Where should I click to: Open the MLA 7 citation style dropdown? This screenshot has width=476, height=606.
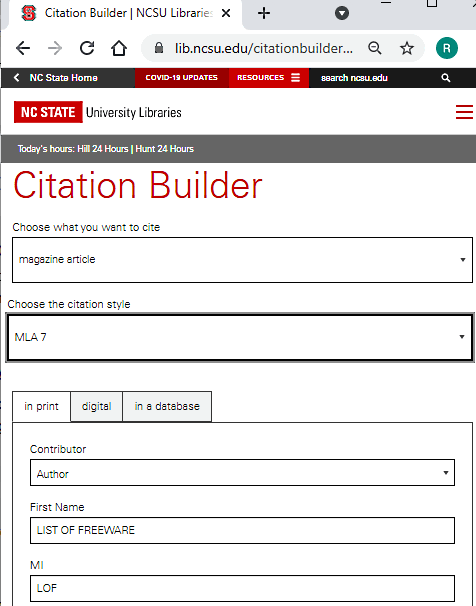[240, 337]
